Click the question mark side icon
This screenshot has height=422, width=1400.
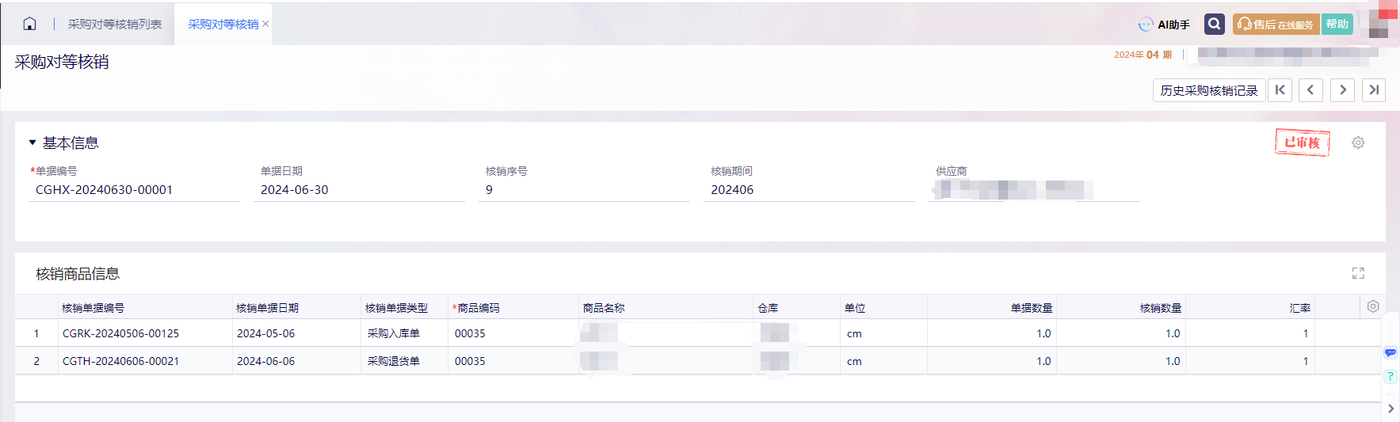[1390, 377]
